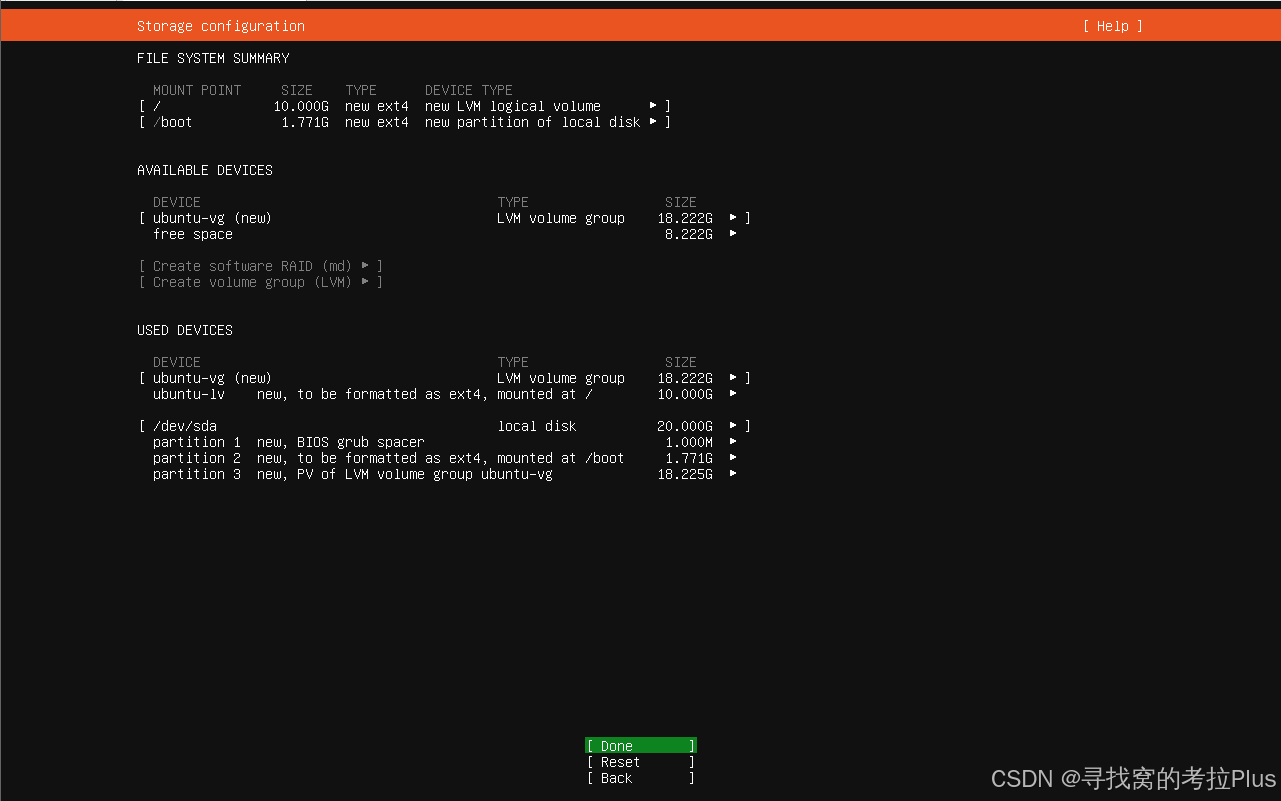Open arrow menu of available ubuntu-vg 18.222G
The width and height of the screenshot is (1281, 801).
(x=733, y=218)
